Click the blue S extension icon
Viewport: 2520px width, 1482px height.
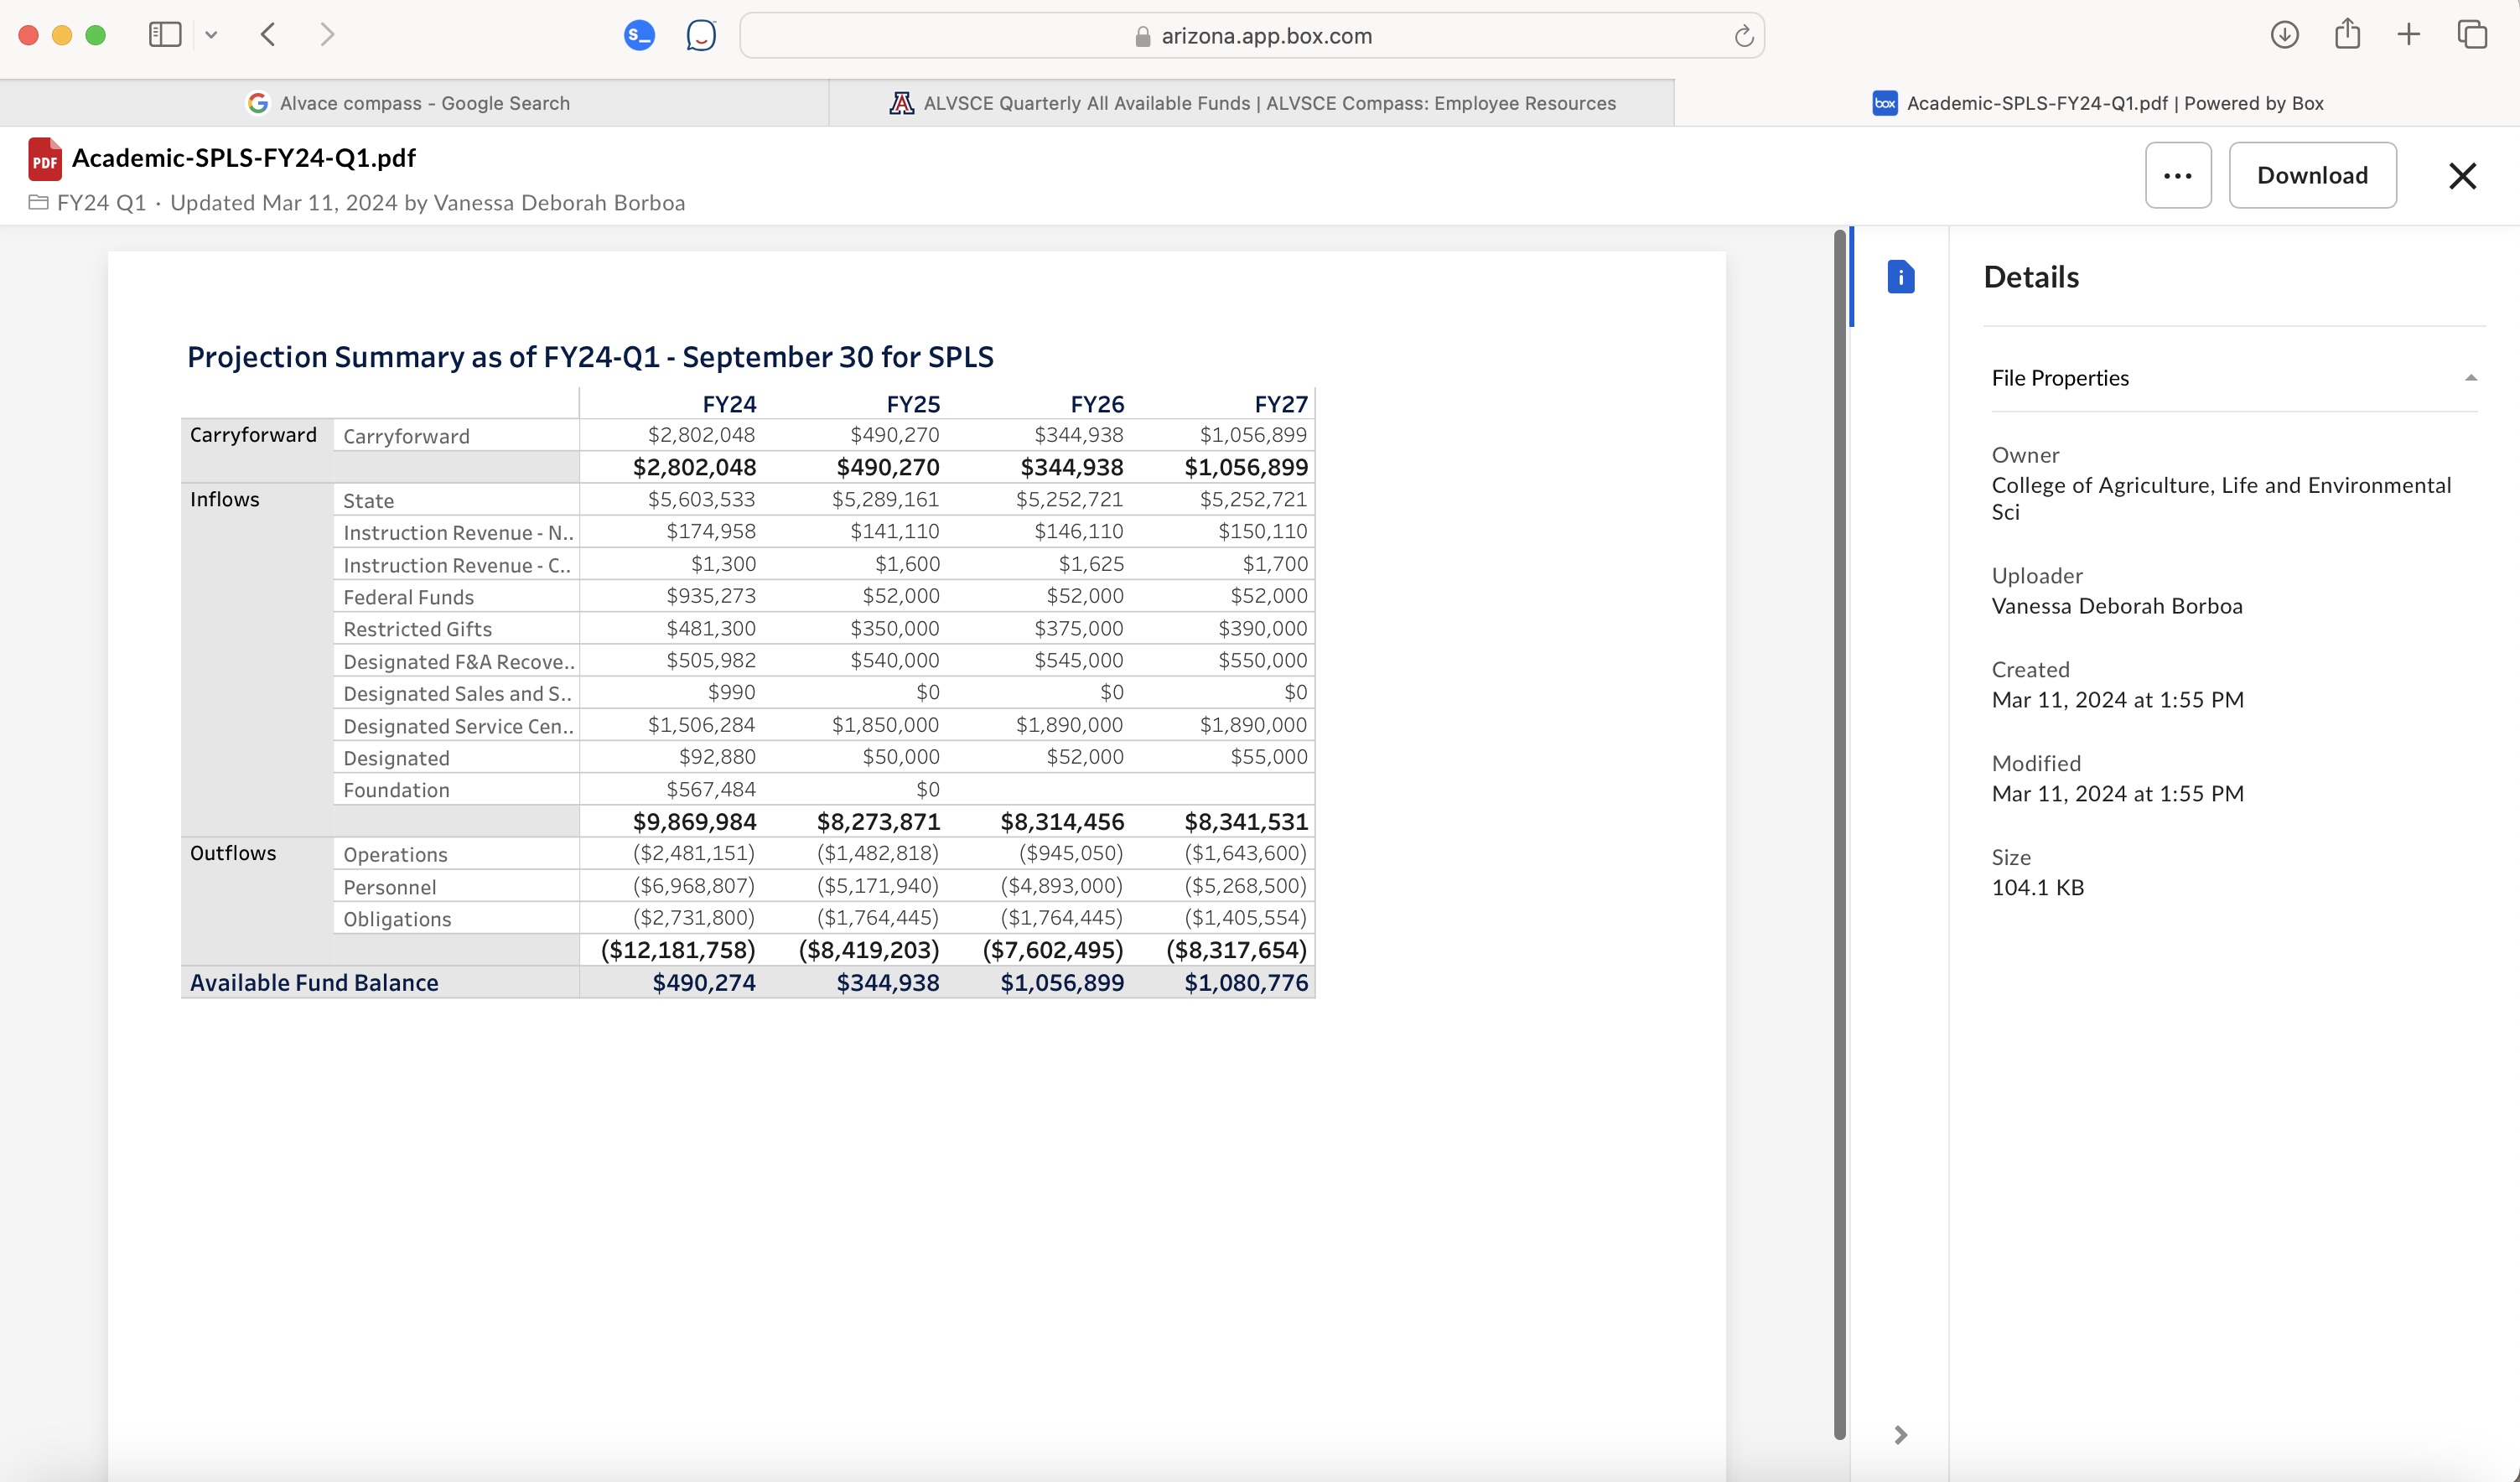pyautogui.click(x=639, y=36)
